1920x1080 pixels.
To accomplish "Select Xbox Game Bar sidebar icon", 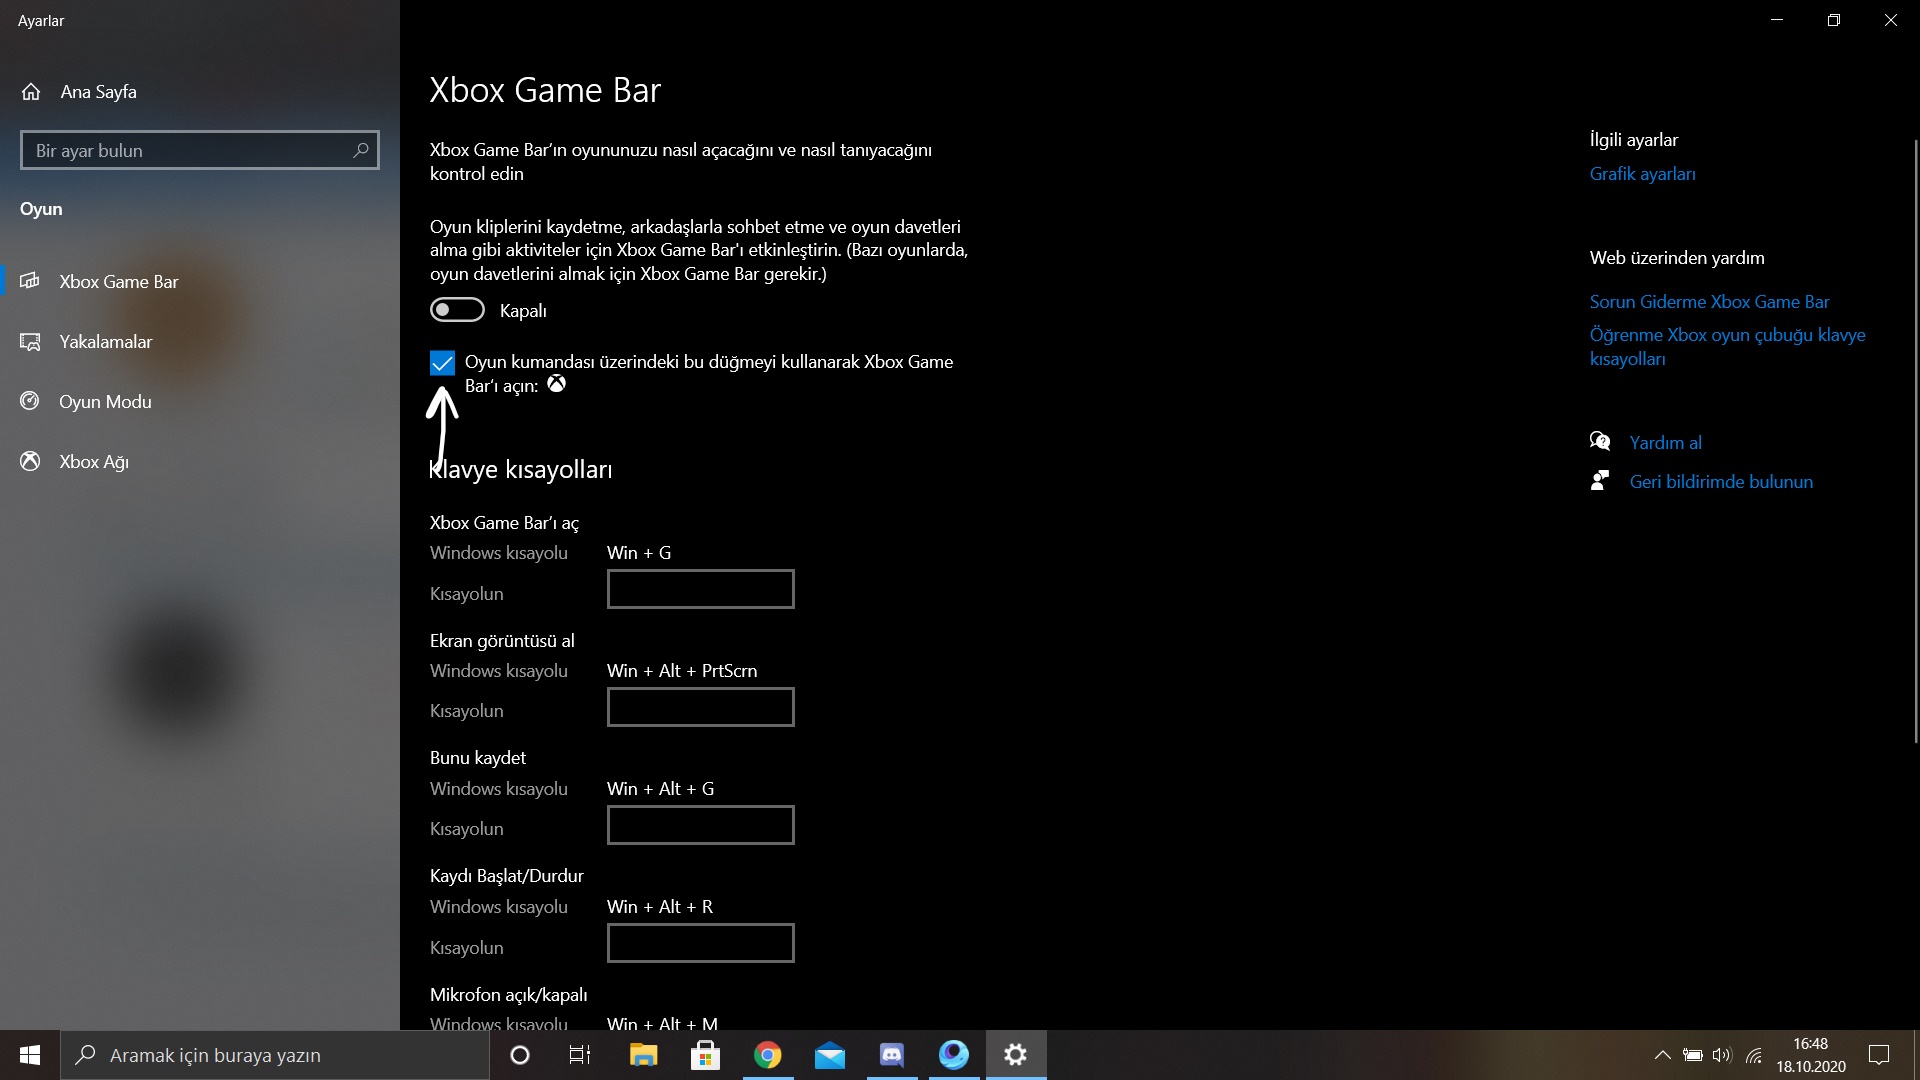I will coord(30,281).
